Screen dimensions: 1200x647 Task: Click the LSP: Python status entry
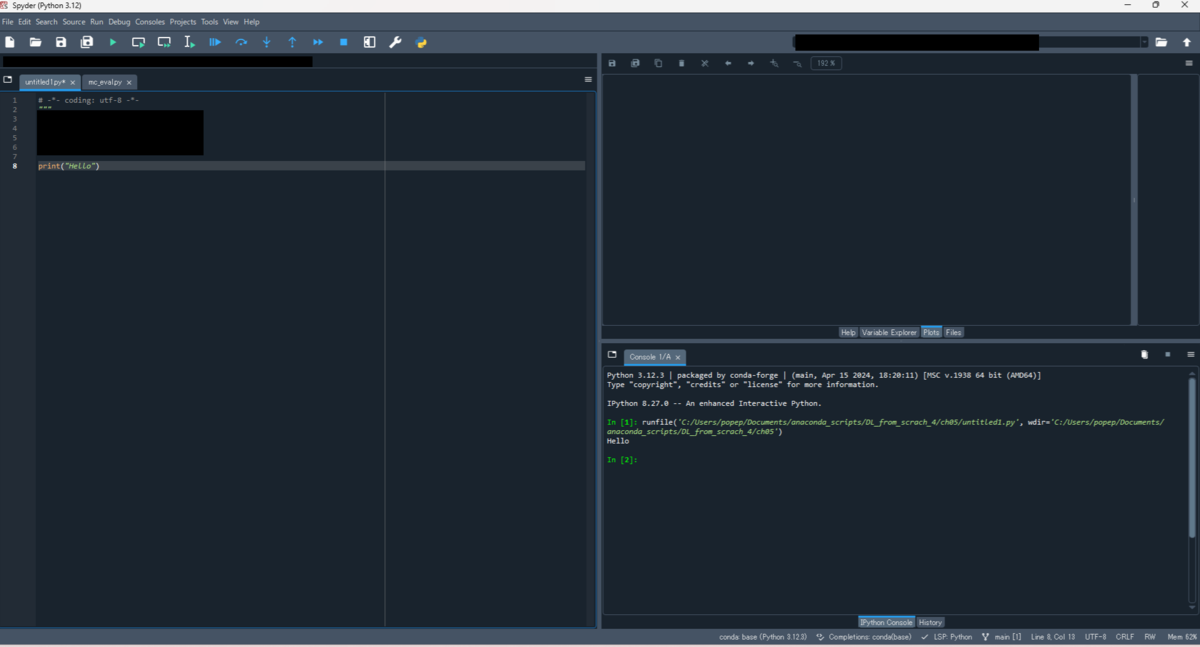[946, 637]
